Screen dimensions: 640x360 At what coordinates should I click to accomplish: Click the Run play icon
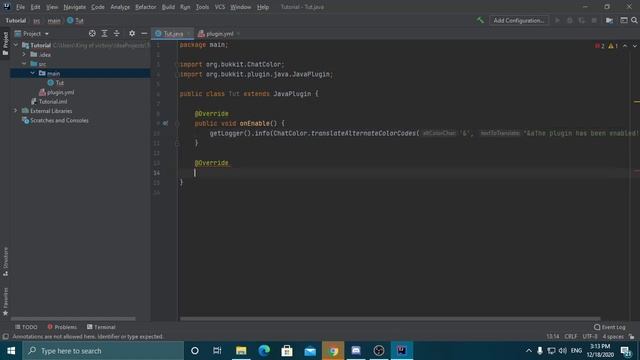[x=557, y=20]
